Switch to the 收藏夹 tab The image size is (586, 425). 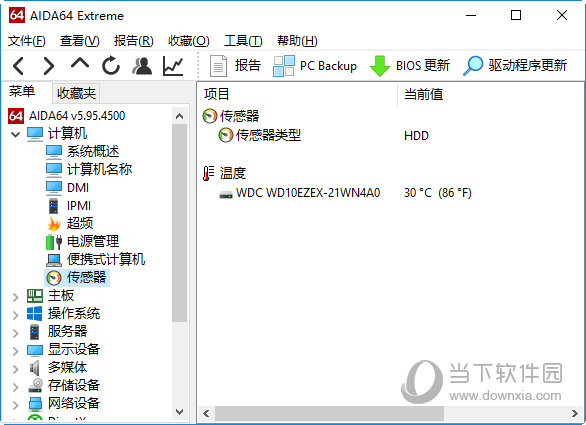(x=76, y=93)
